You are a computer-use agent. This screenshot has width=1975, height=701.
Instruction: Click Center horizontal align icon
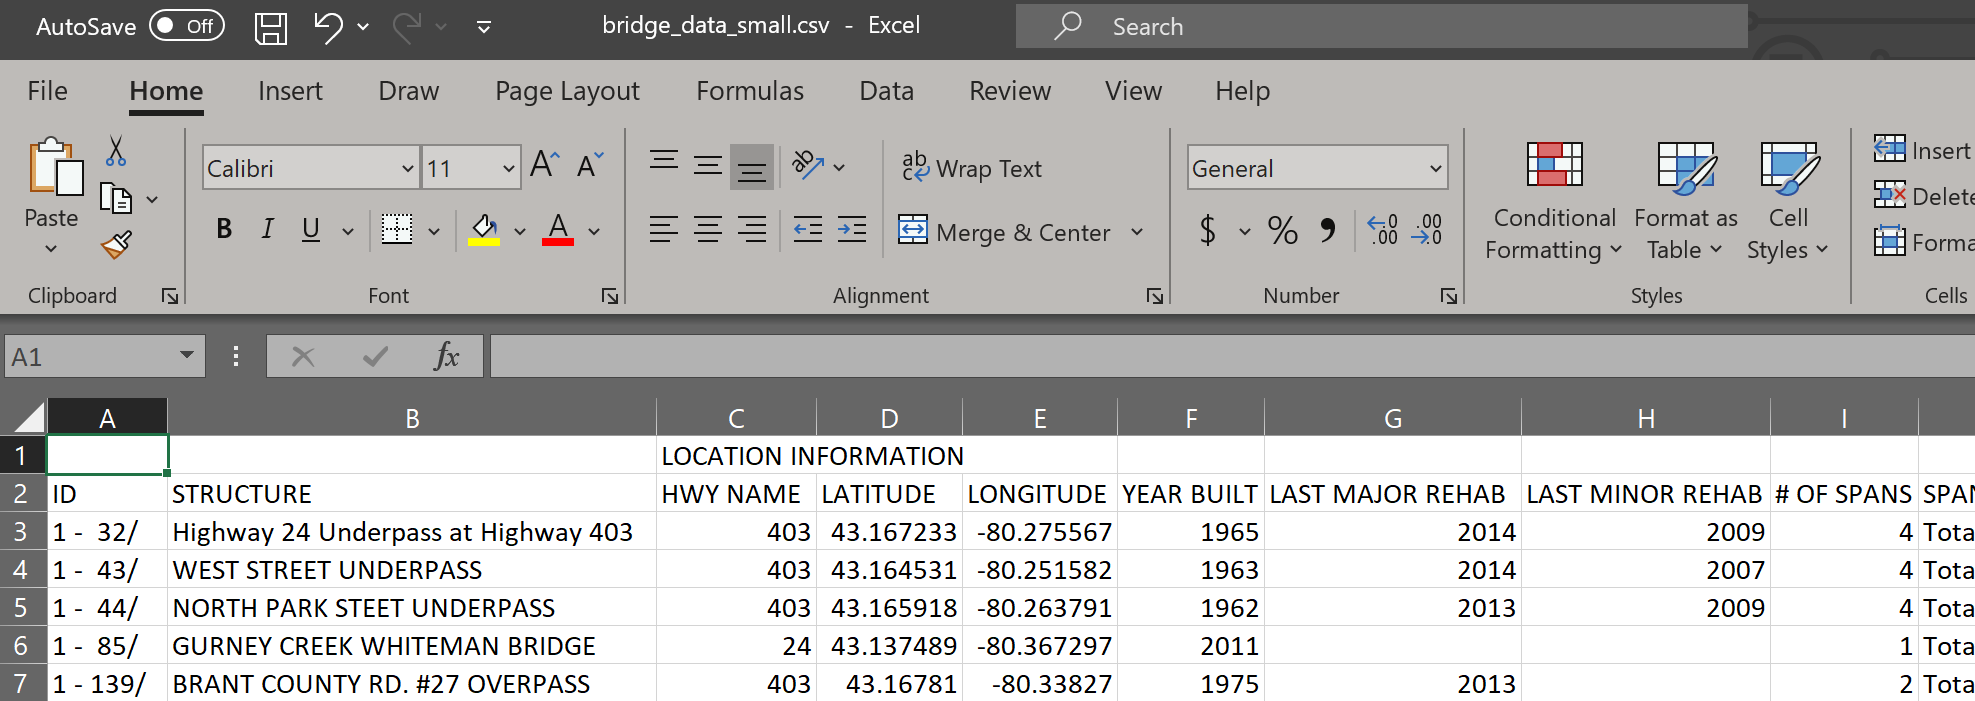pos(708,230)
